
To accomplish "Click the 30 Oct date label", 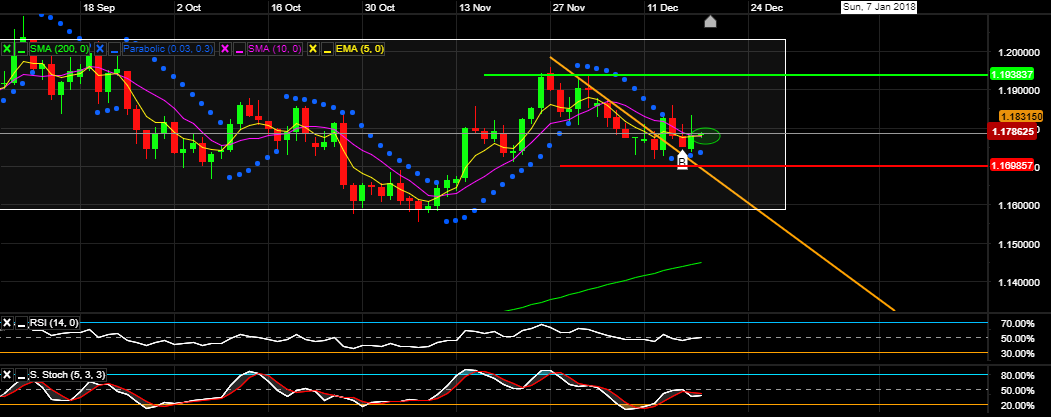I will coord(380,7).
